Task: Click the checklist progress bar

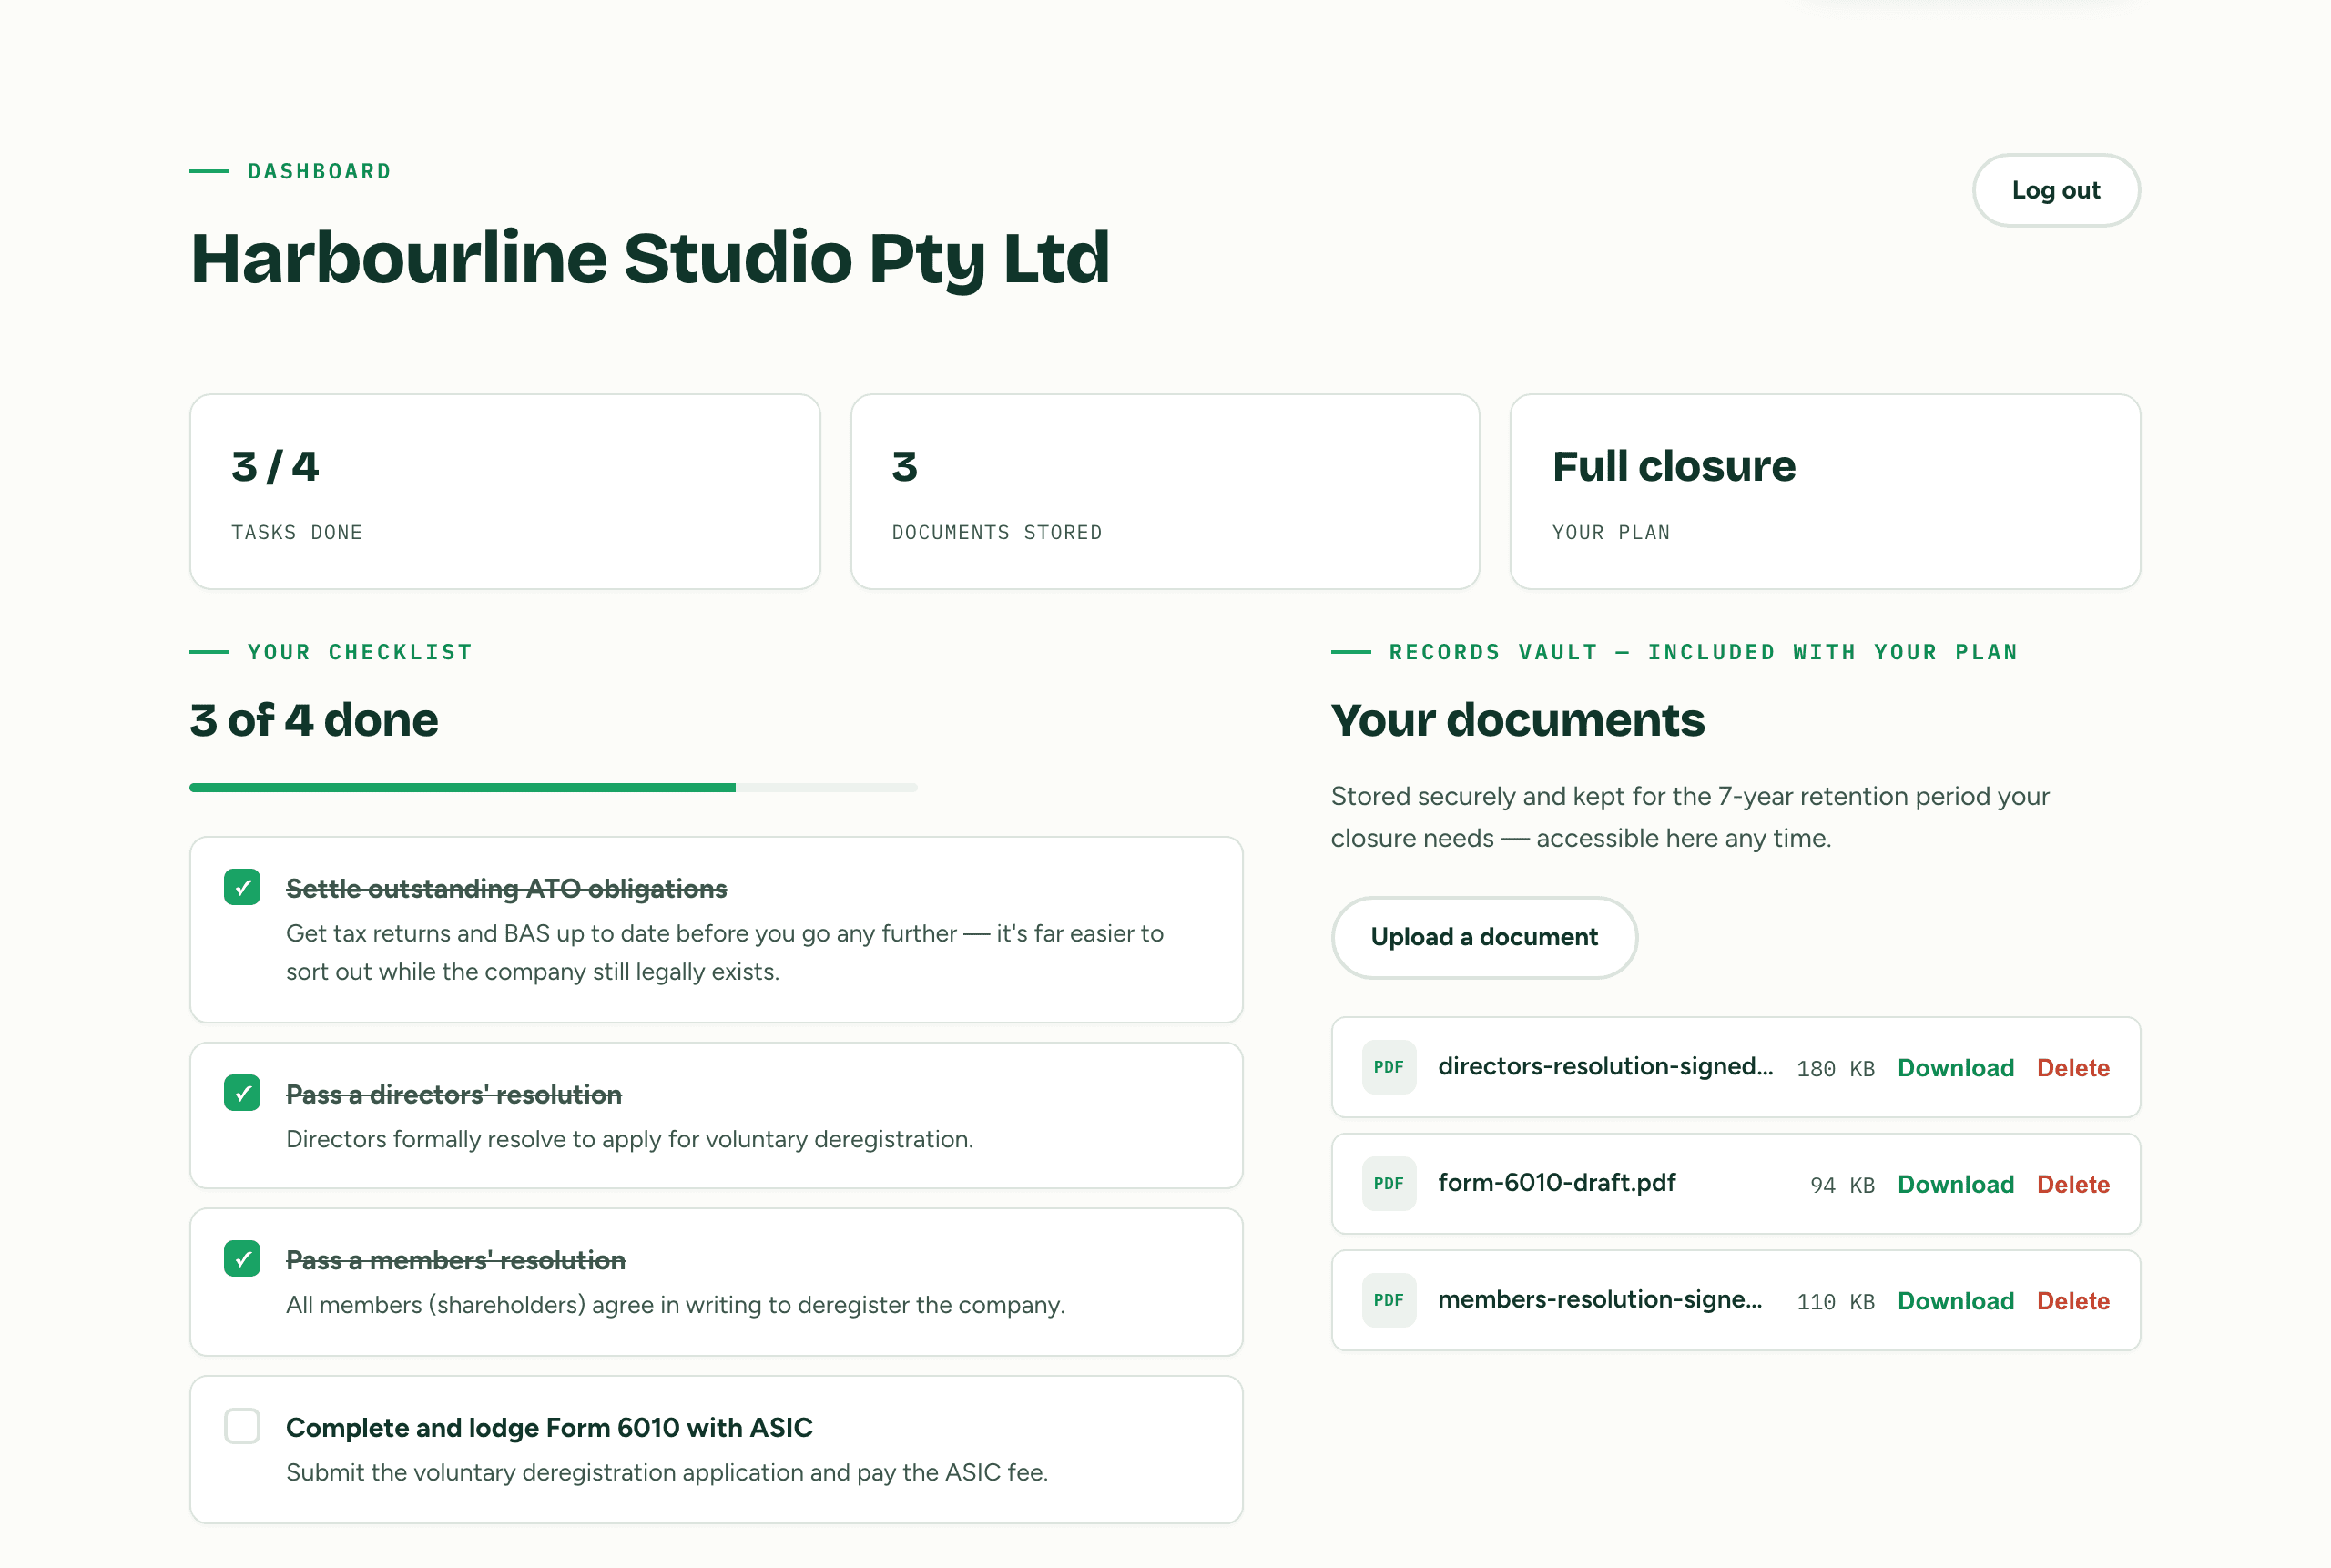Action: tap(553, 788)
